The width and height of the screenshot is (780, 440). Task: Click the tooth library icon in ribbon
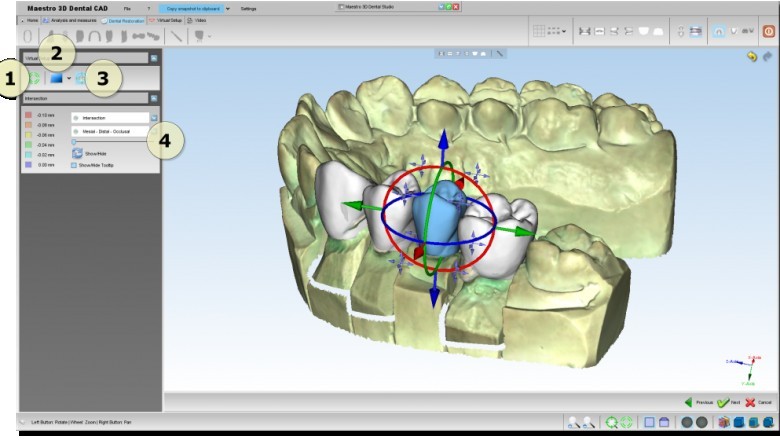pyautogui.click(x=199, y=36)
